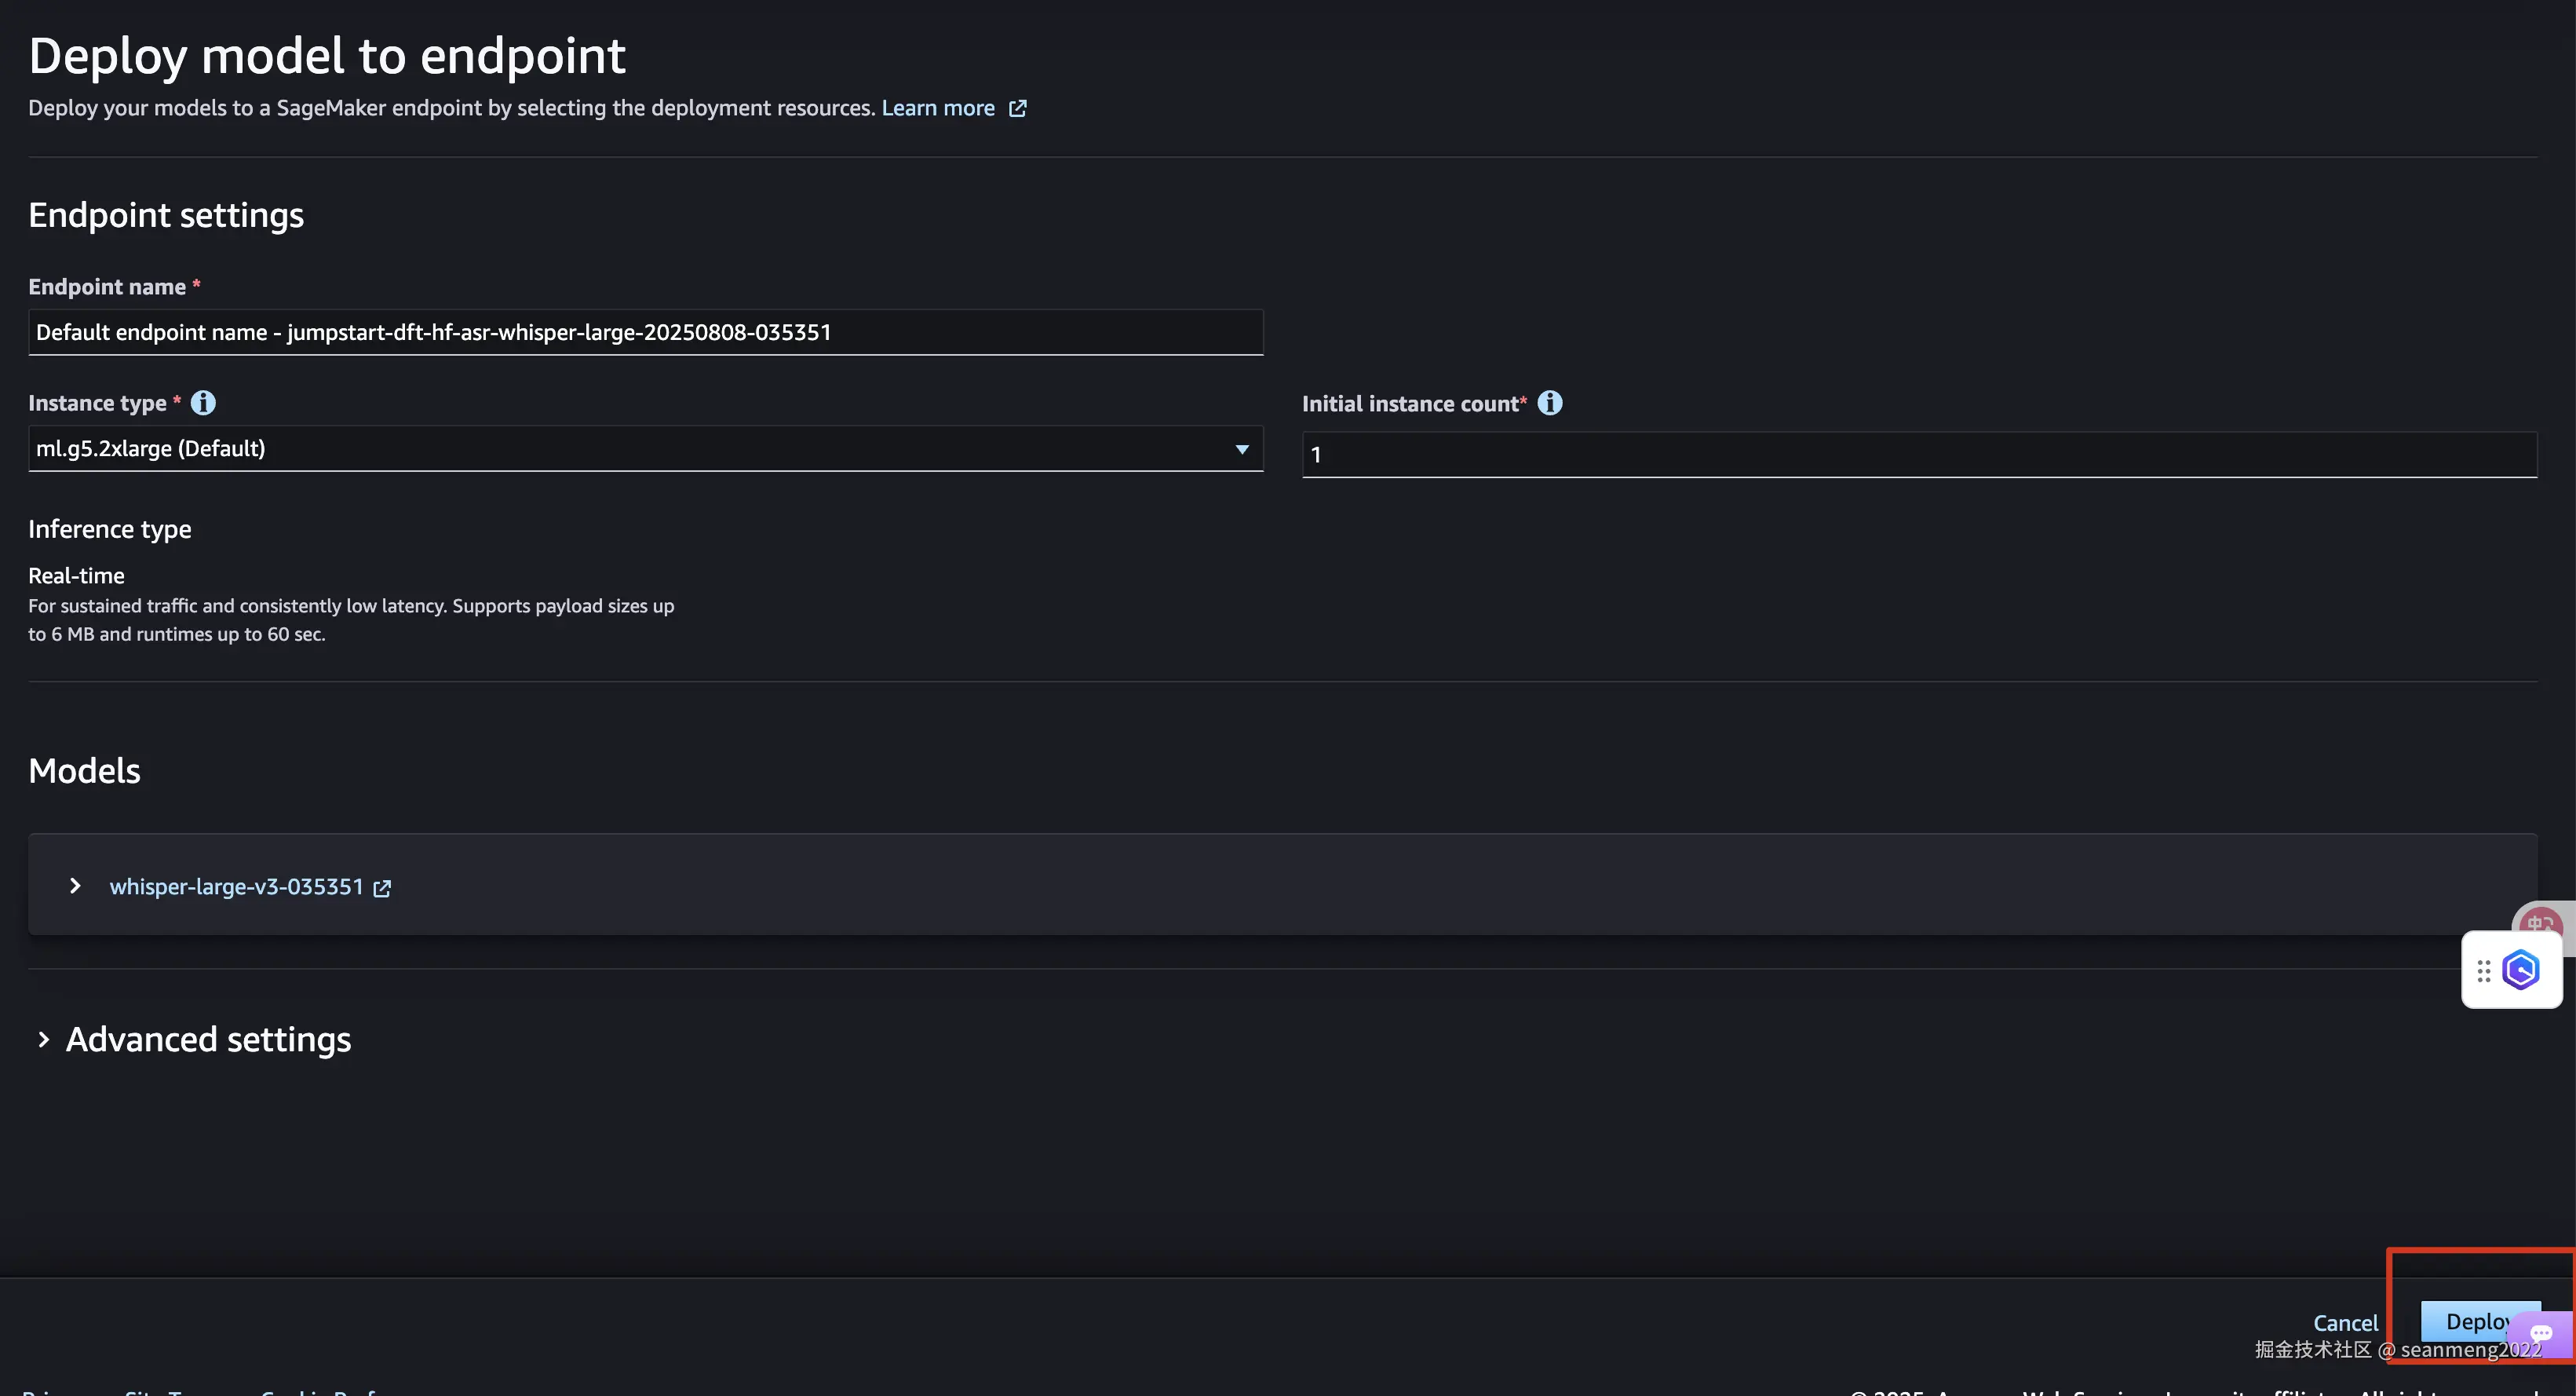Open the purple chat bubble icon
The width and height of the screenshot is (2576, 1396).
pos(2541,1333)
